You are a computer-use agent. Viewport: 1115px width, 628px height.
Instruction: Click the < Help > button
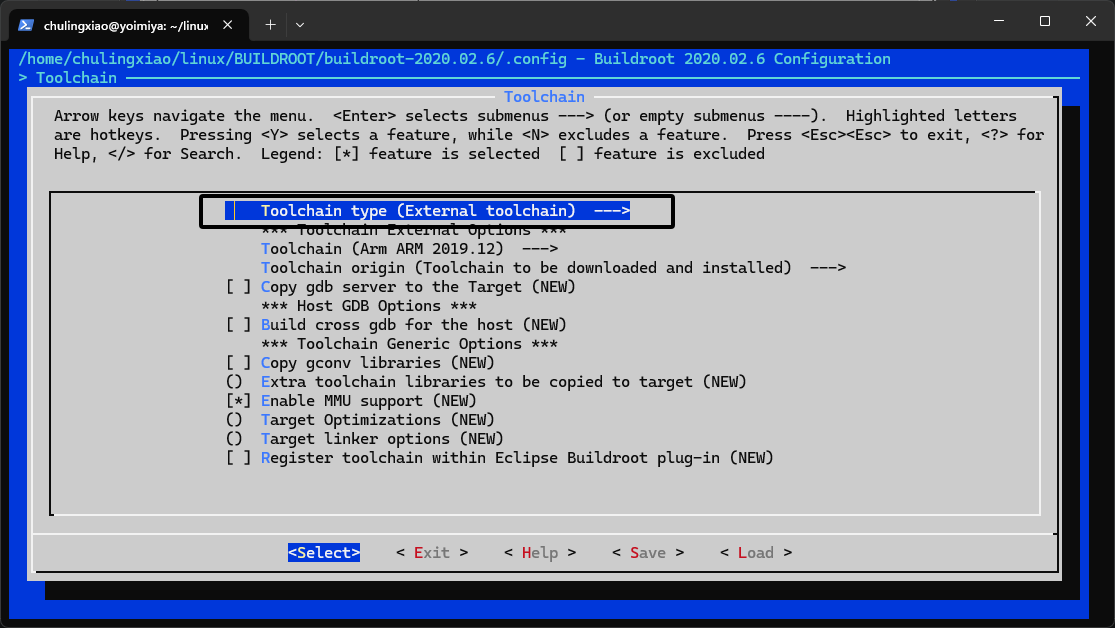540,553
